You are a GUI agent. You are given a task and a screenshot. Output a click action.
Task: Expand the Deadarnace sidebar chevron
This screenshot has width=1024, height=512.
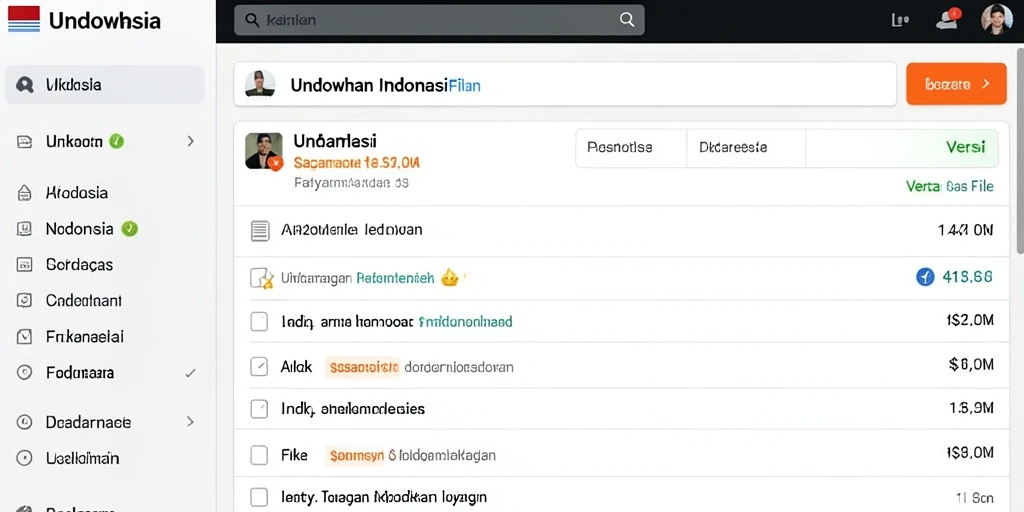point(191,422)
